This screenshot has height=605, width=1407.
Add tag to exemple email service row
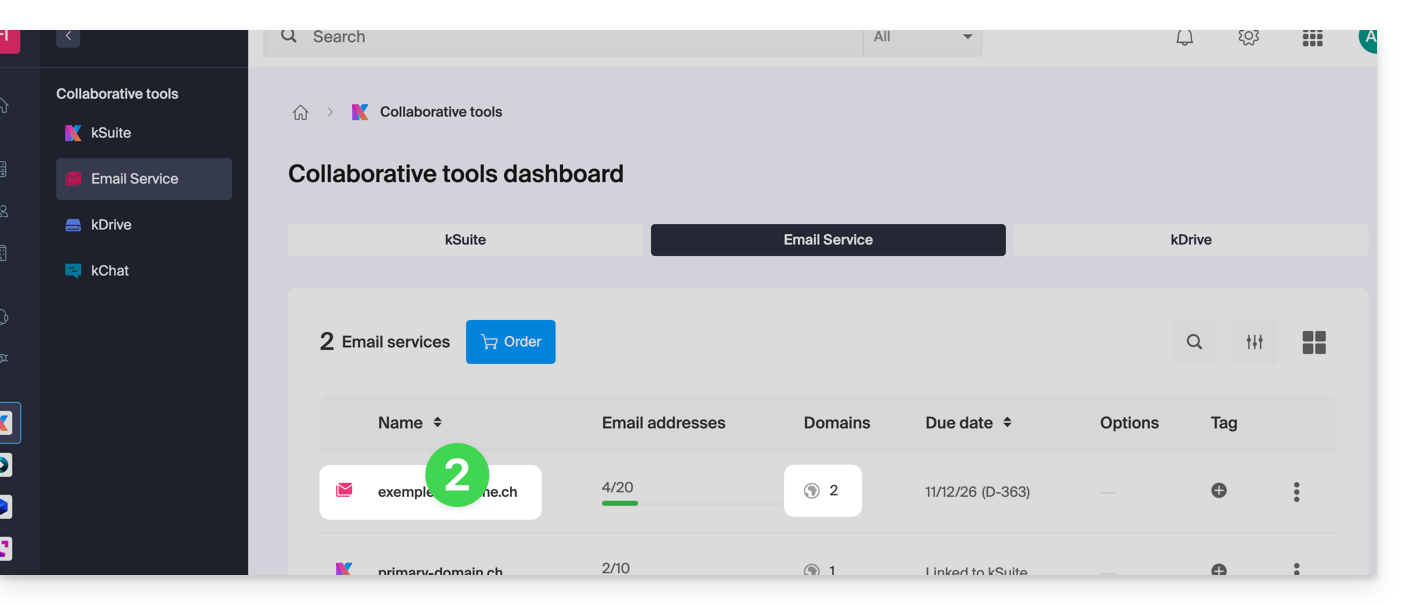point(1218,491)
